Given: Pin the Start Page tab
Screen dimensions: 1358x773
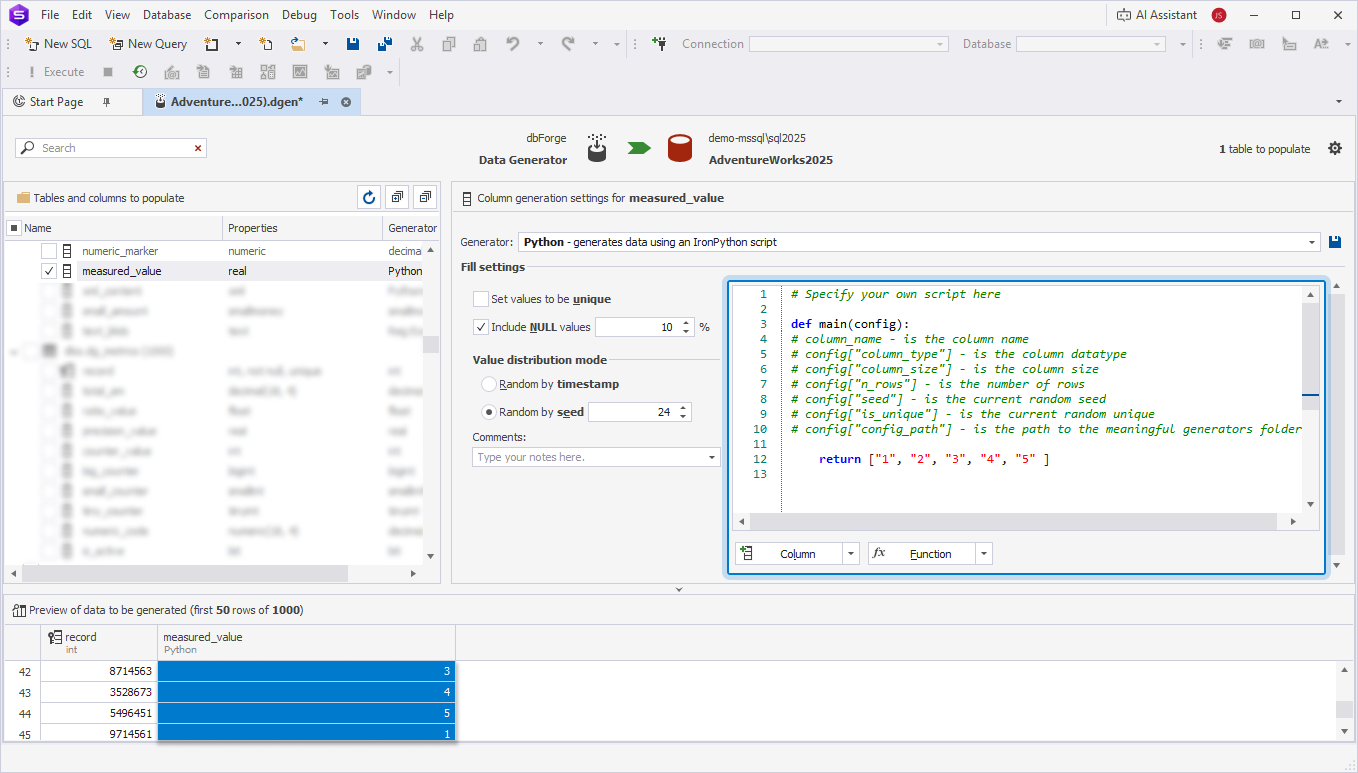Looking at the screenshot, I should (107, 102).
